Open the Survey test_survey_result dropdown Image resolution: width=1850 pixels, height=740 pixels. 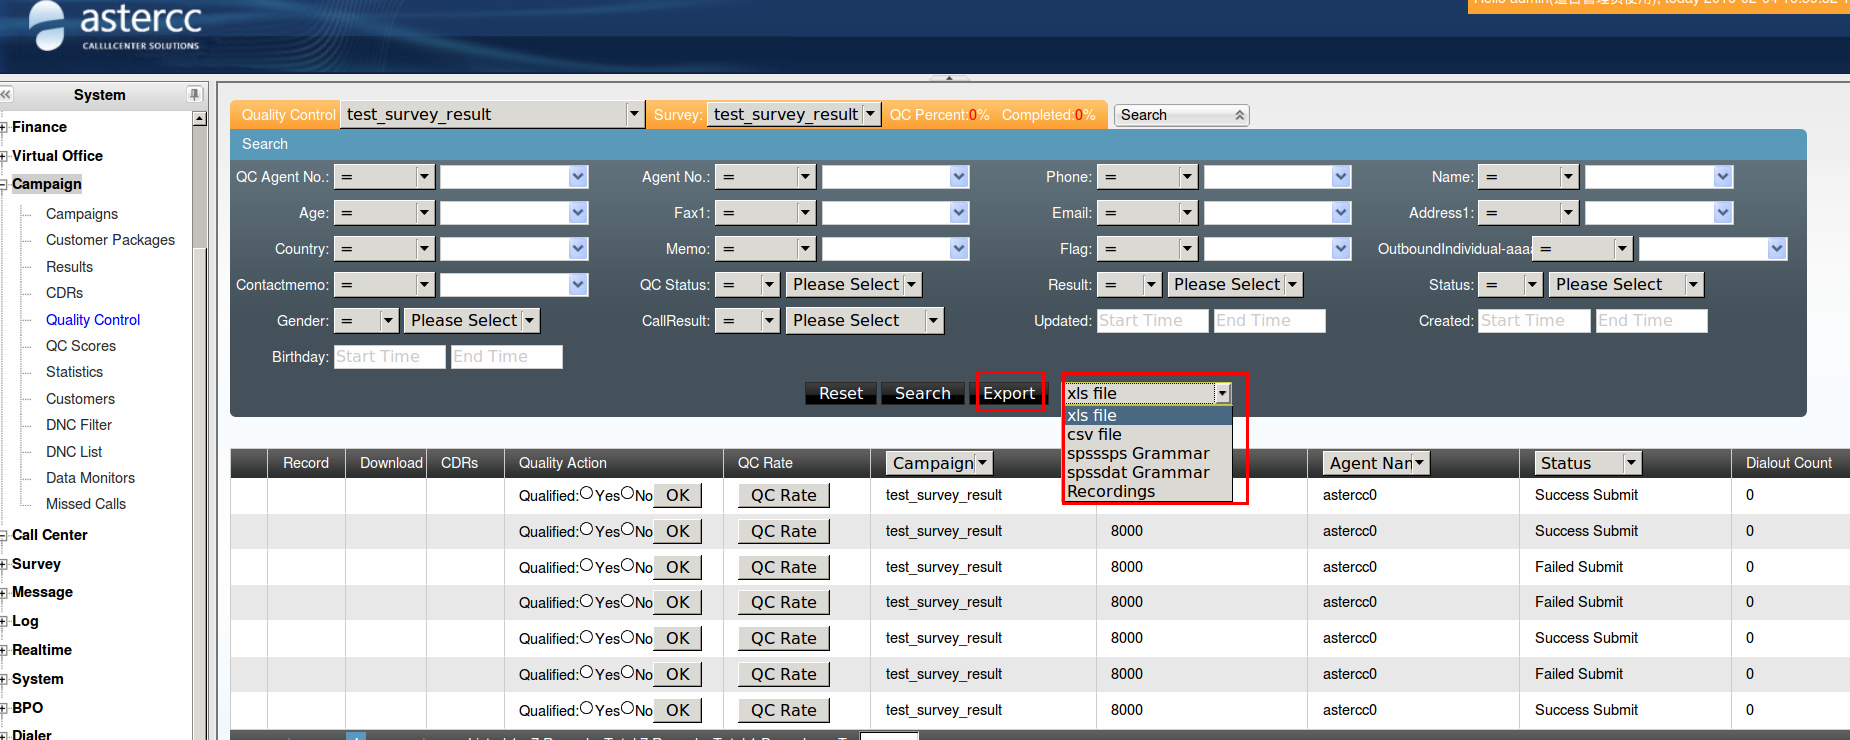tap(870, 114)
